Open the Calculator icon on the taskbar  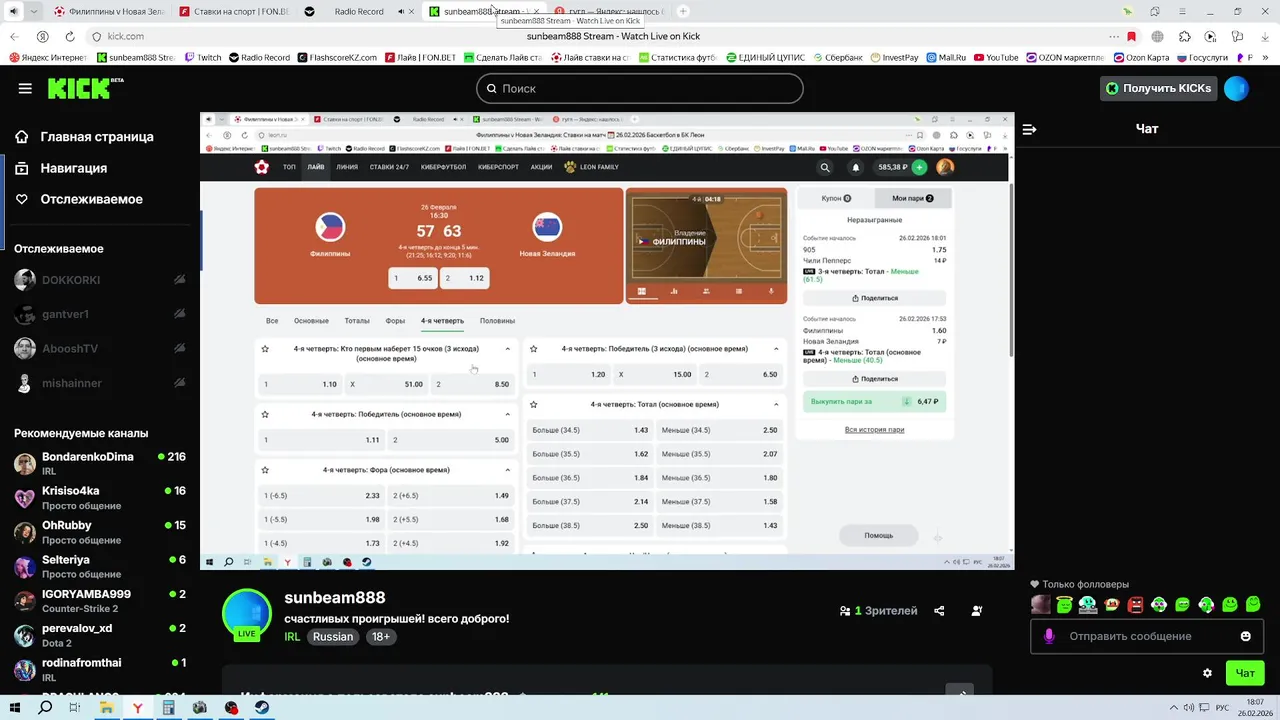[x=168, y=707]
